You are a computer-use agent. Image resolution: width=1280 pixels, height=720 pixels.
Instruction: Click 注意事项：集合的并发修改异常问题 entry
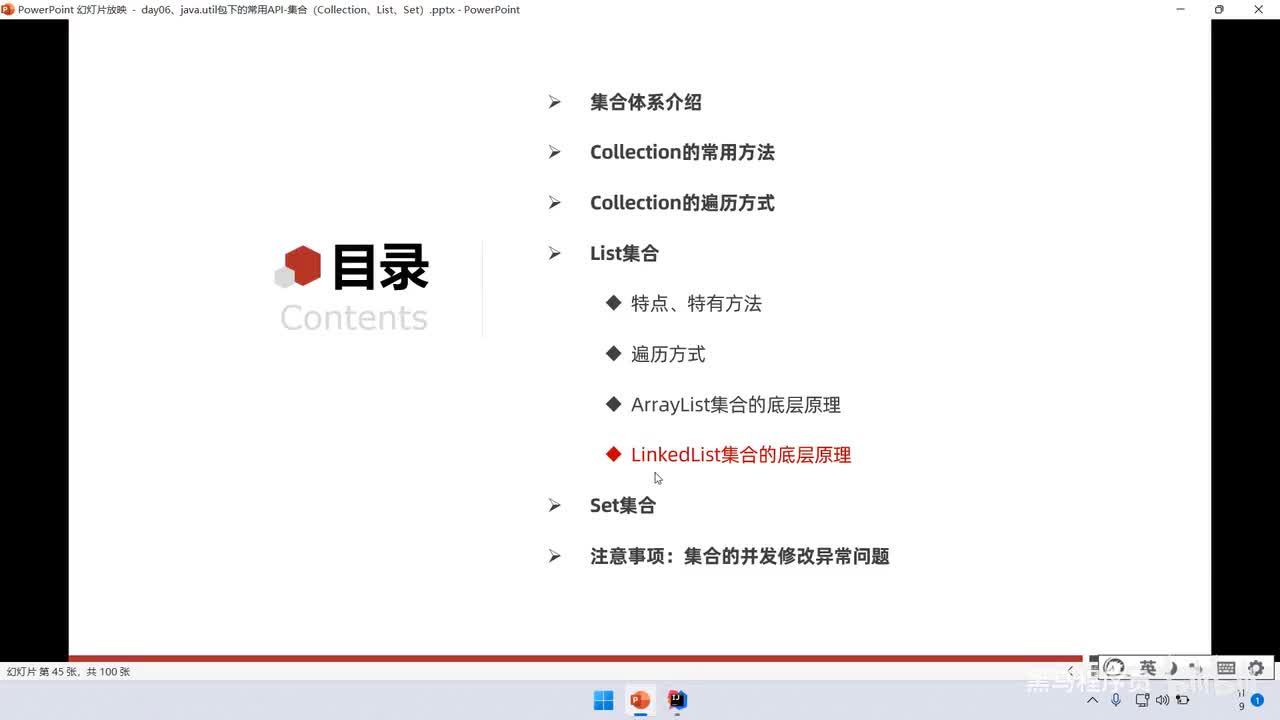pyautogui.click(x=739, y=556)
